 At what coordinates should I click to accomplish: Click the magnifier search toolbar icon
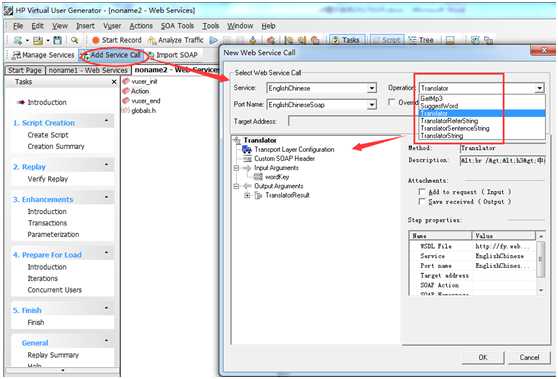[x=74, y=40]
